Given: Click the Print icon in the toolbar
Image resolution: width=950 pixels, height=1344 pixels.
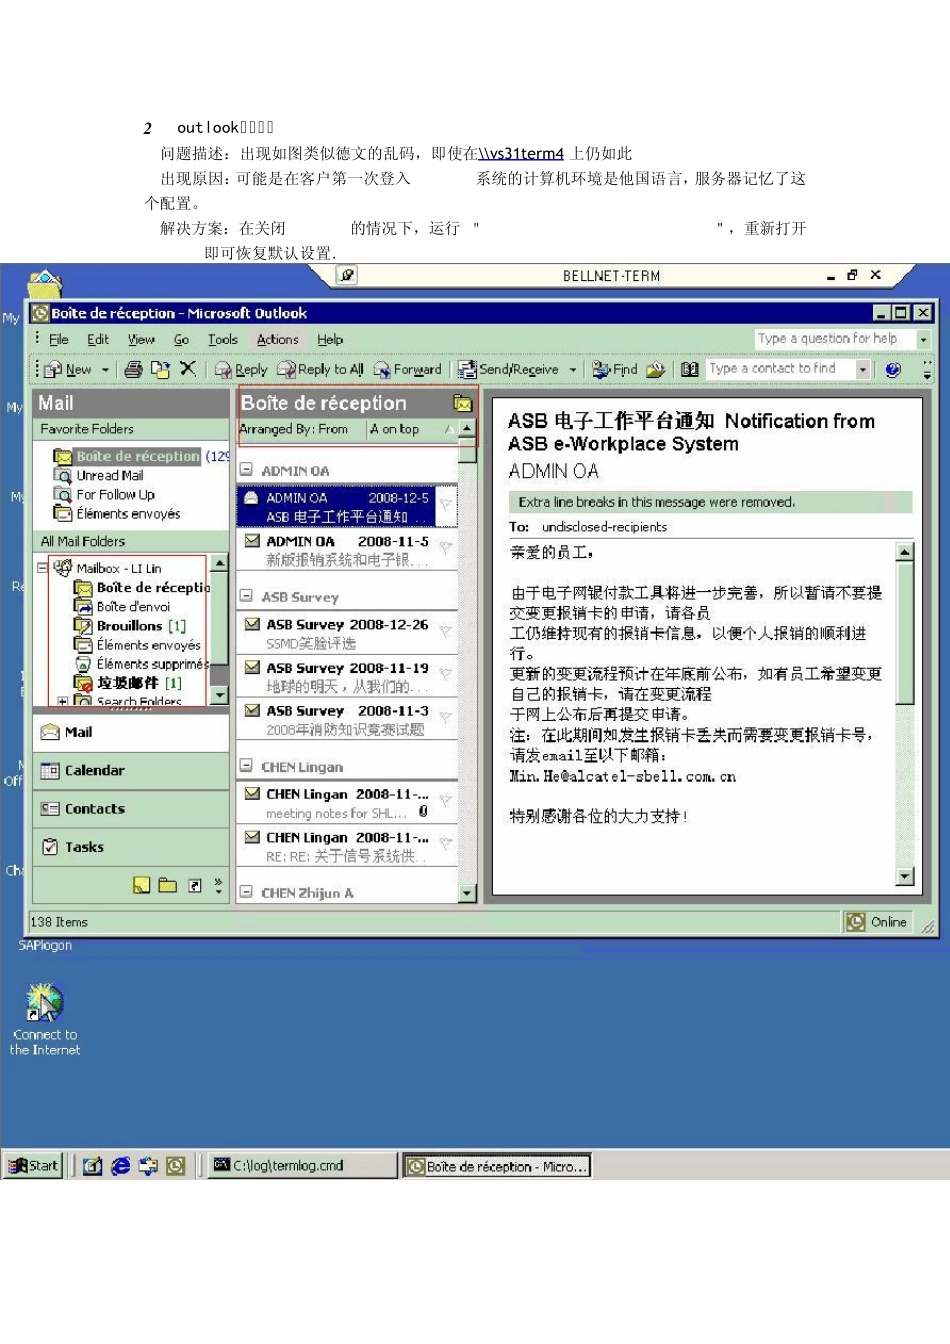Looking at the screenshot, I should pyautogui.click(x=133, y=369).
